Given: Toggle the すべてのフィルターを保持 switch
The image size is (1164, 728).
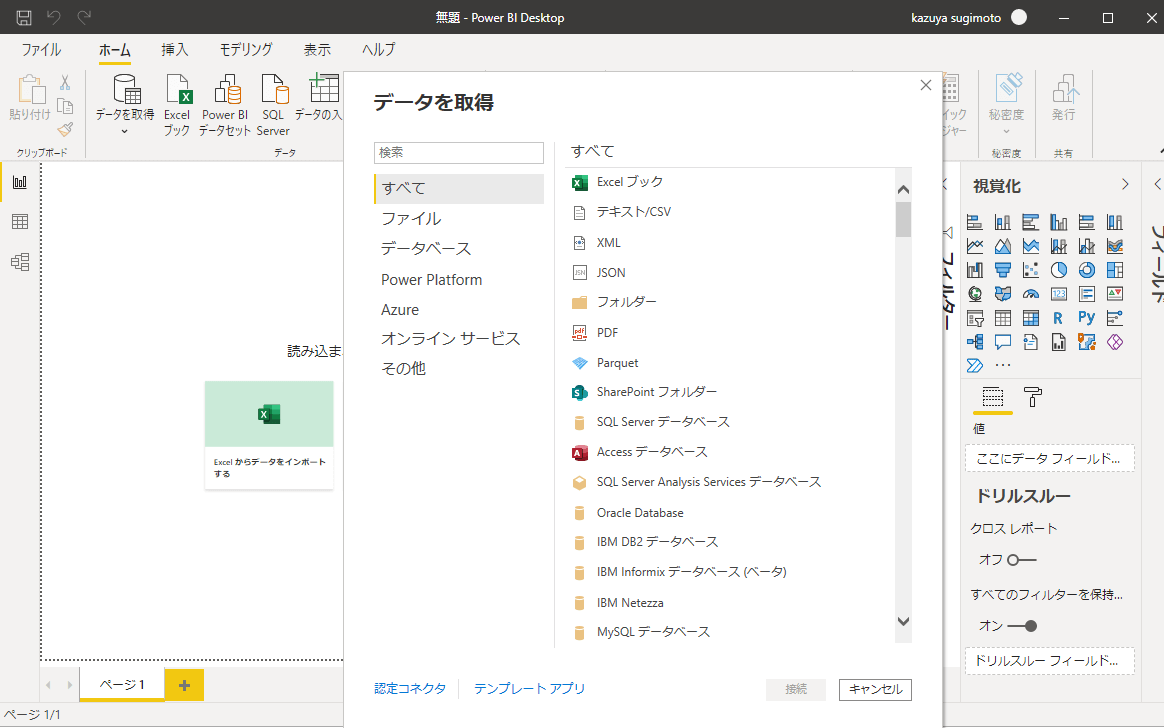Looking at the screenshot, I should (1021, 626).
